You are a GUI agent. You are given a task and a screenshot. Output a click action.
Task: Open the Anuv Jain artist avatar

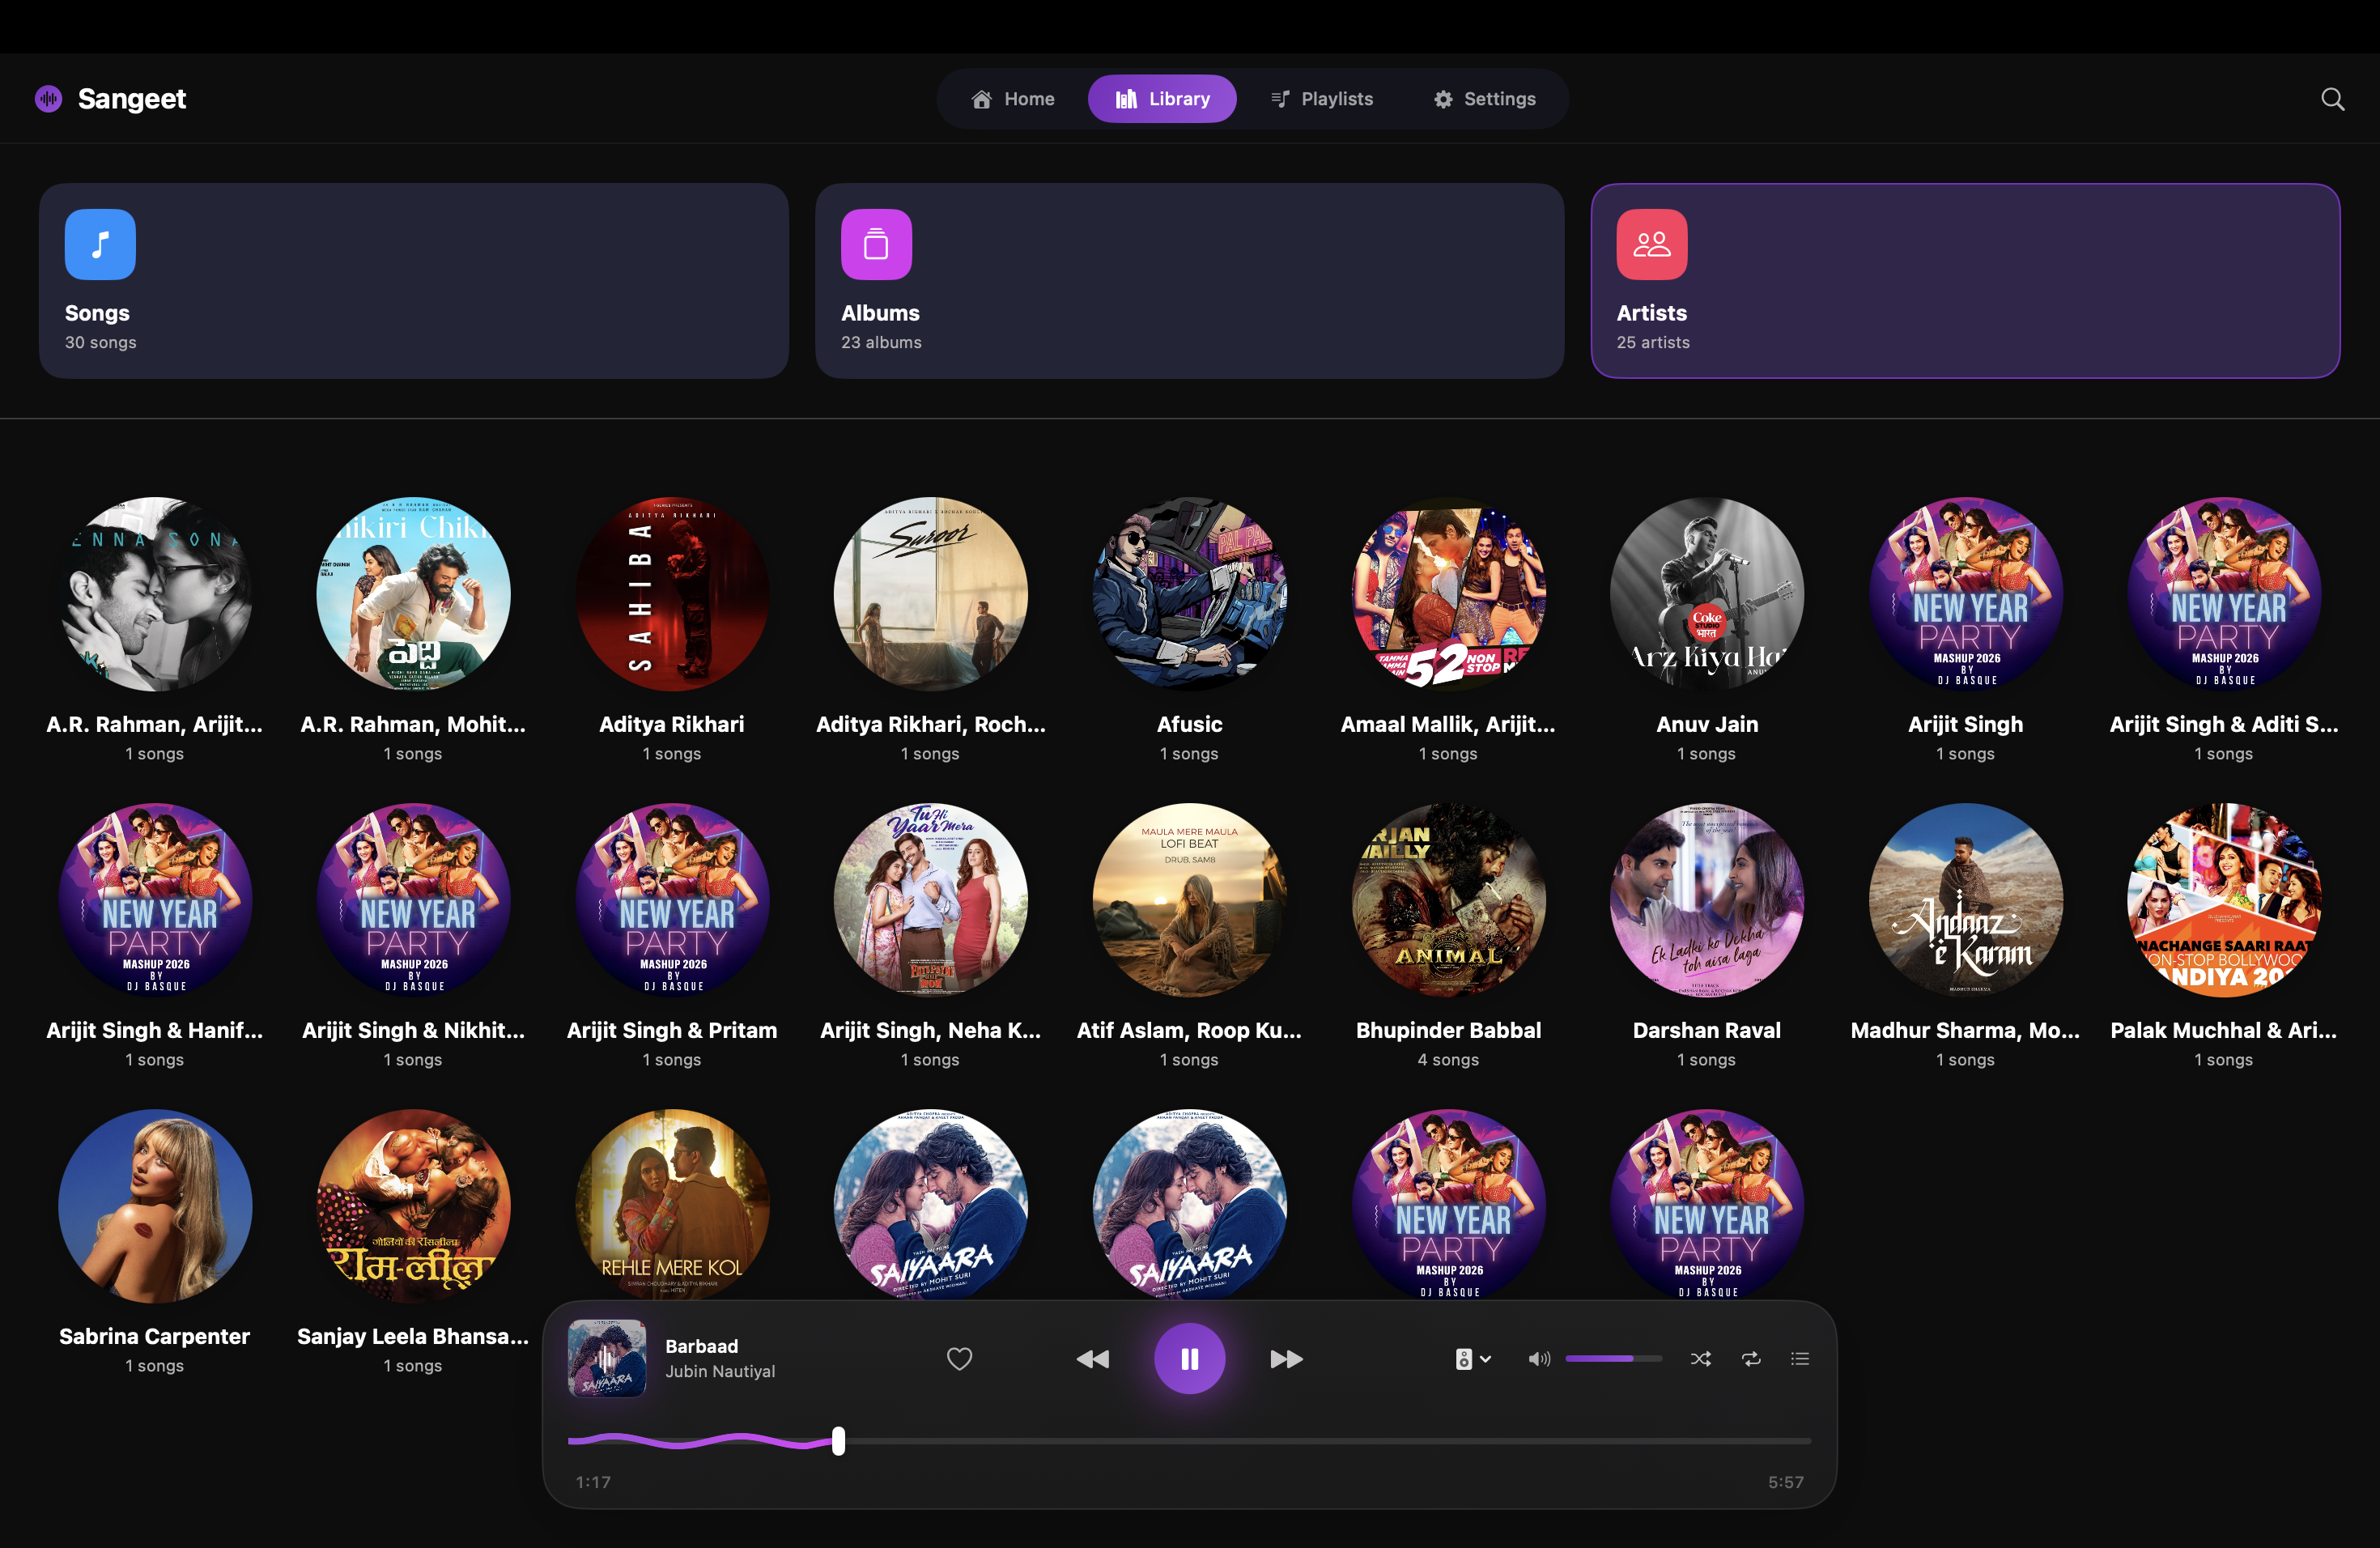(1706, 594)
